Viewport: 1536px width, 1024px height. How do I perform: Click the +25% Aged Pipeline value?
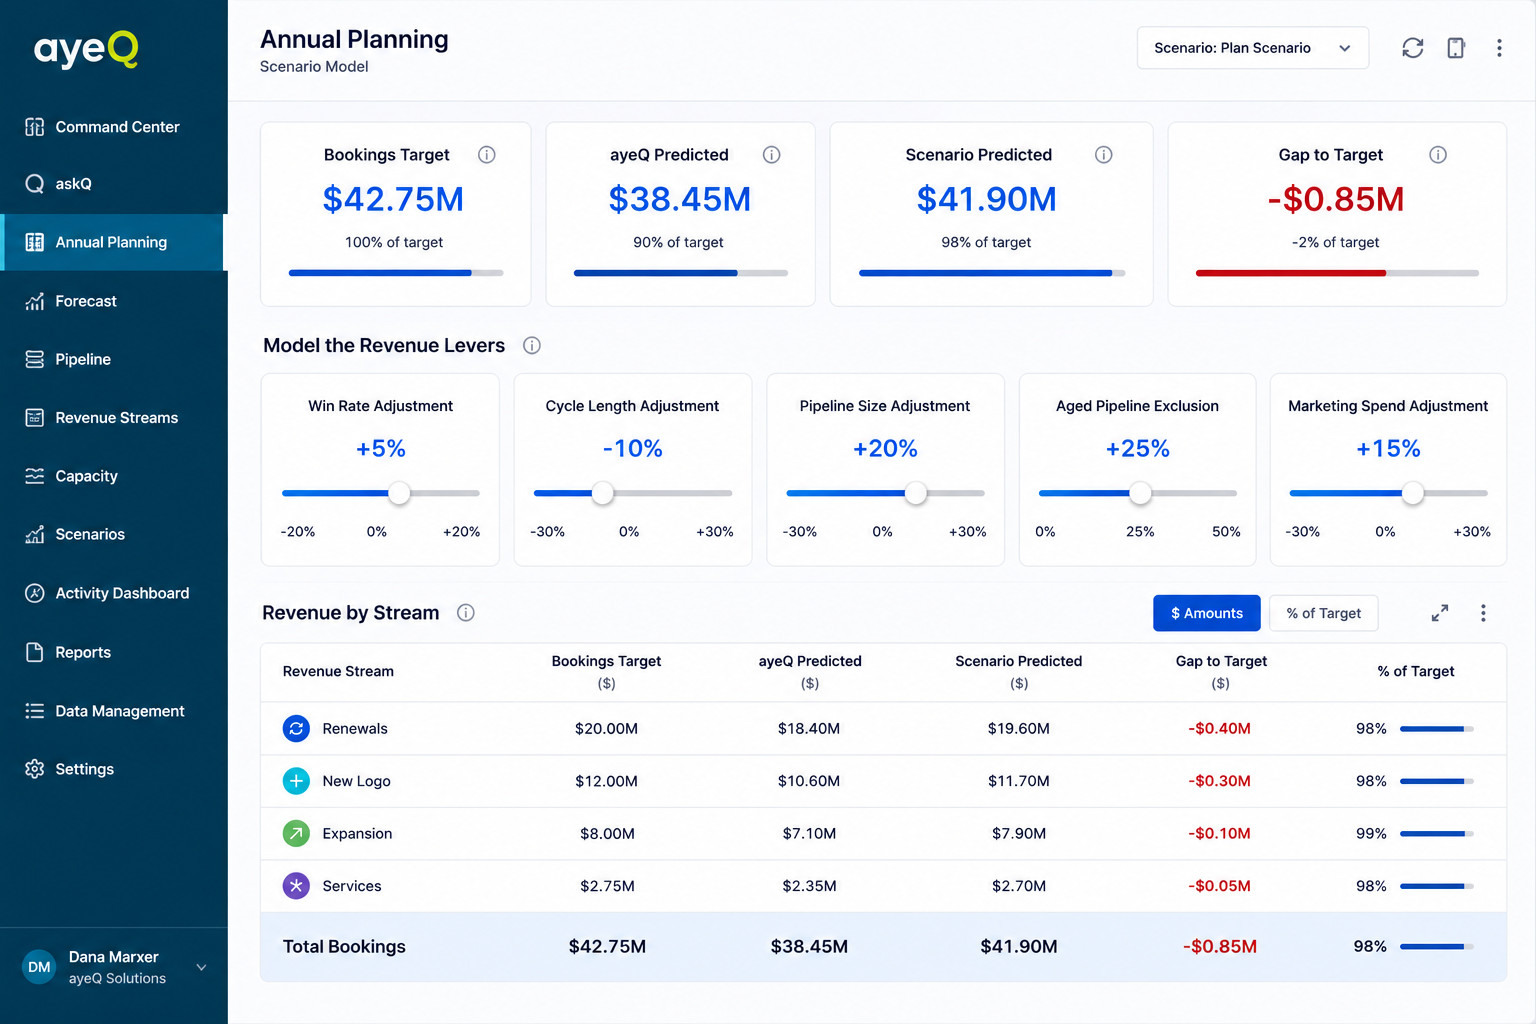pyautogui.click(x=1138, y=449)
